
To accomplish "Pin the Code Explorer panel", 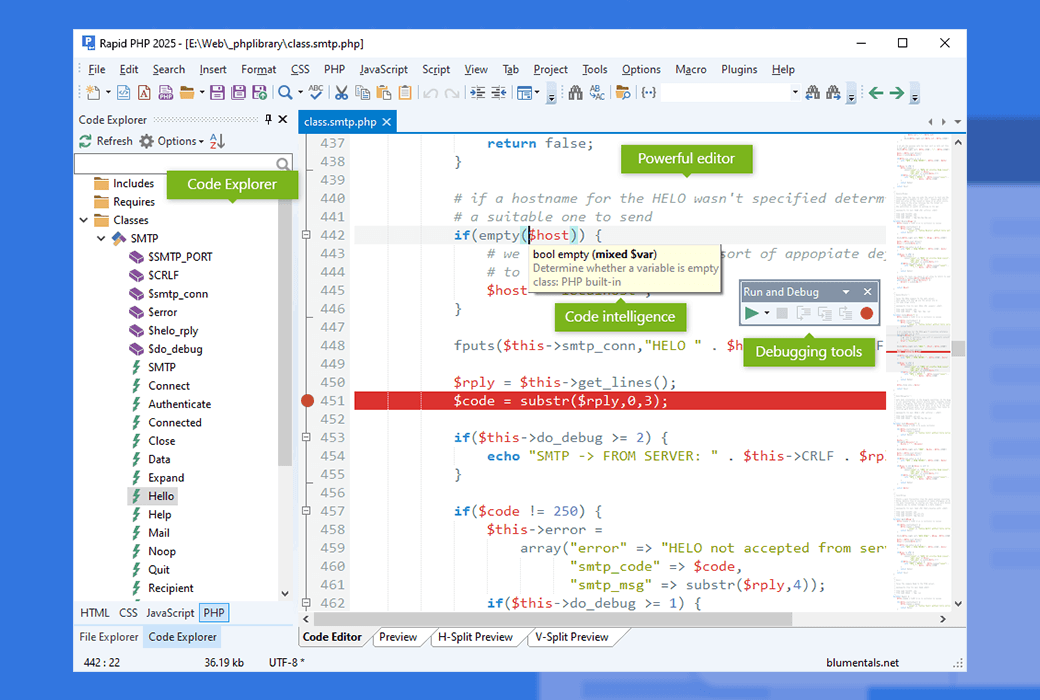I will pos(268,119).
